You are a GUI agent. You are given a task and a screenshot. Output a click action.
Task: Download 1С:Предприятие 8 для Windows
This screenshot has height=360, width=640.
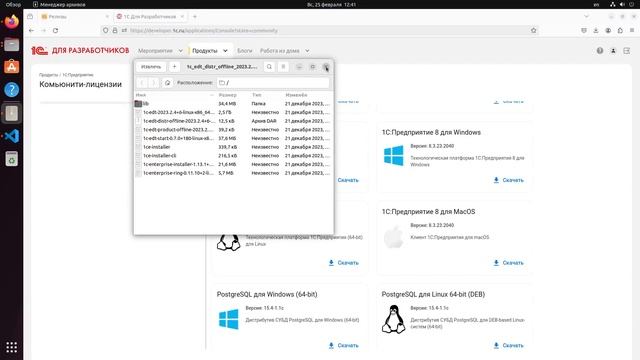[x=508, y=180]
